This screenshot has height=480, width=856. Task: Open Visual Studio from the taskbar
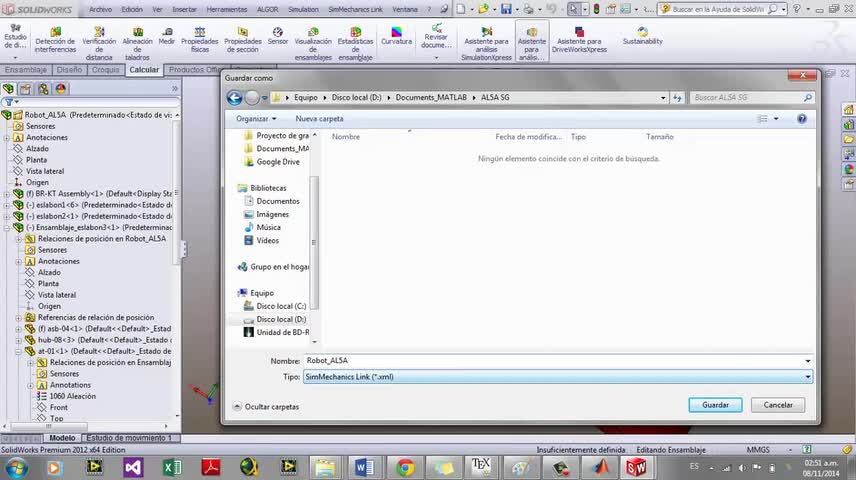(133, 467)
